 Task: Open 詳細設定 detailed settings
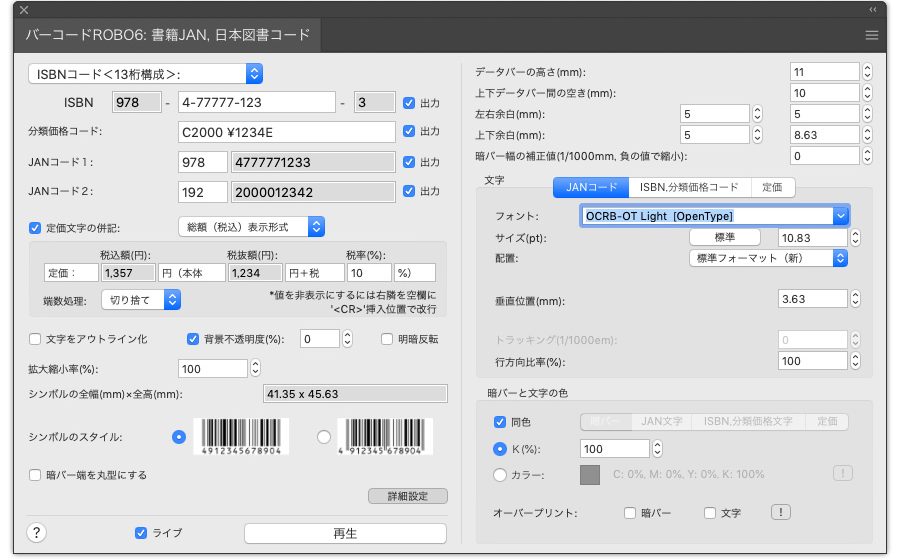pyautogui.click(x=408, y=496)
